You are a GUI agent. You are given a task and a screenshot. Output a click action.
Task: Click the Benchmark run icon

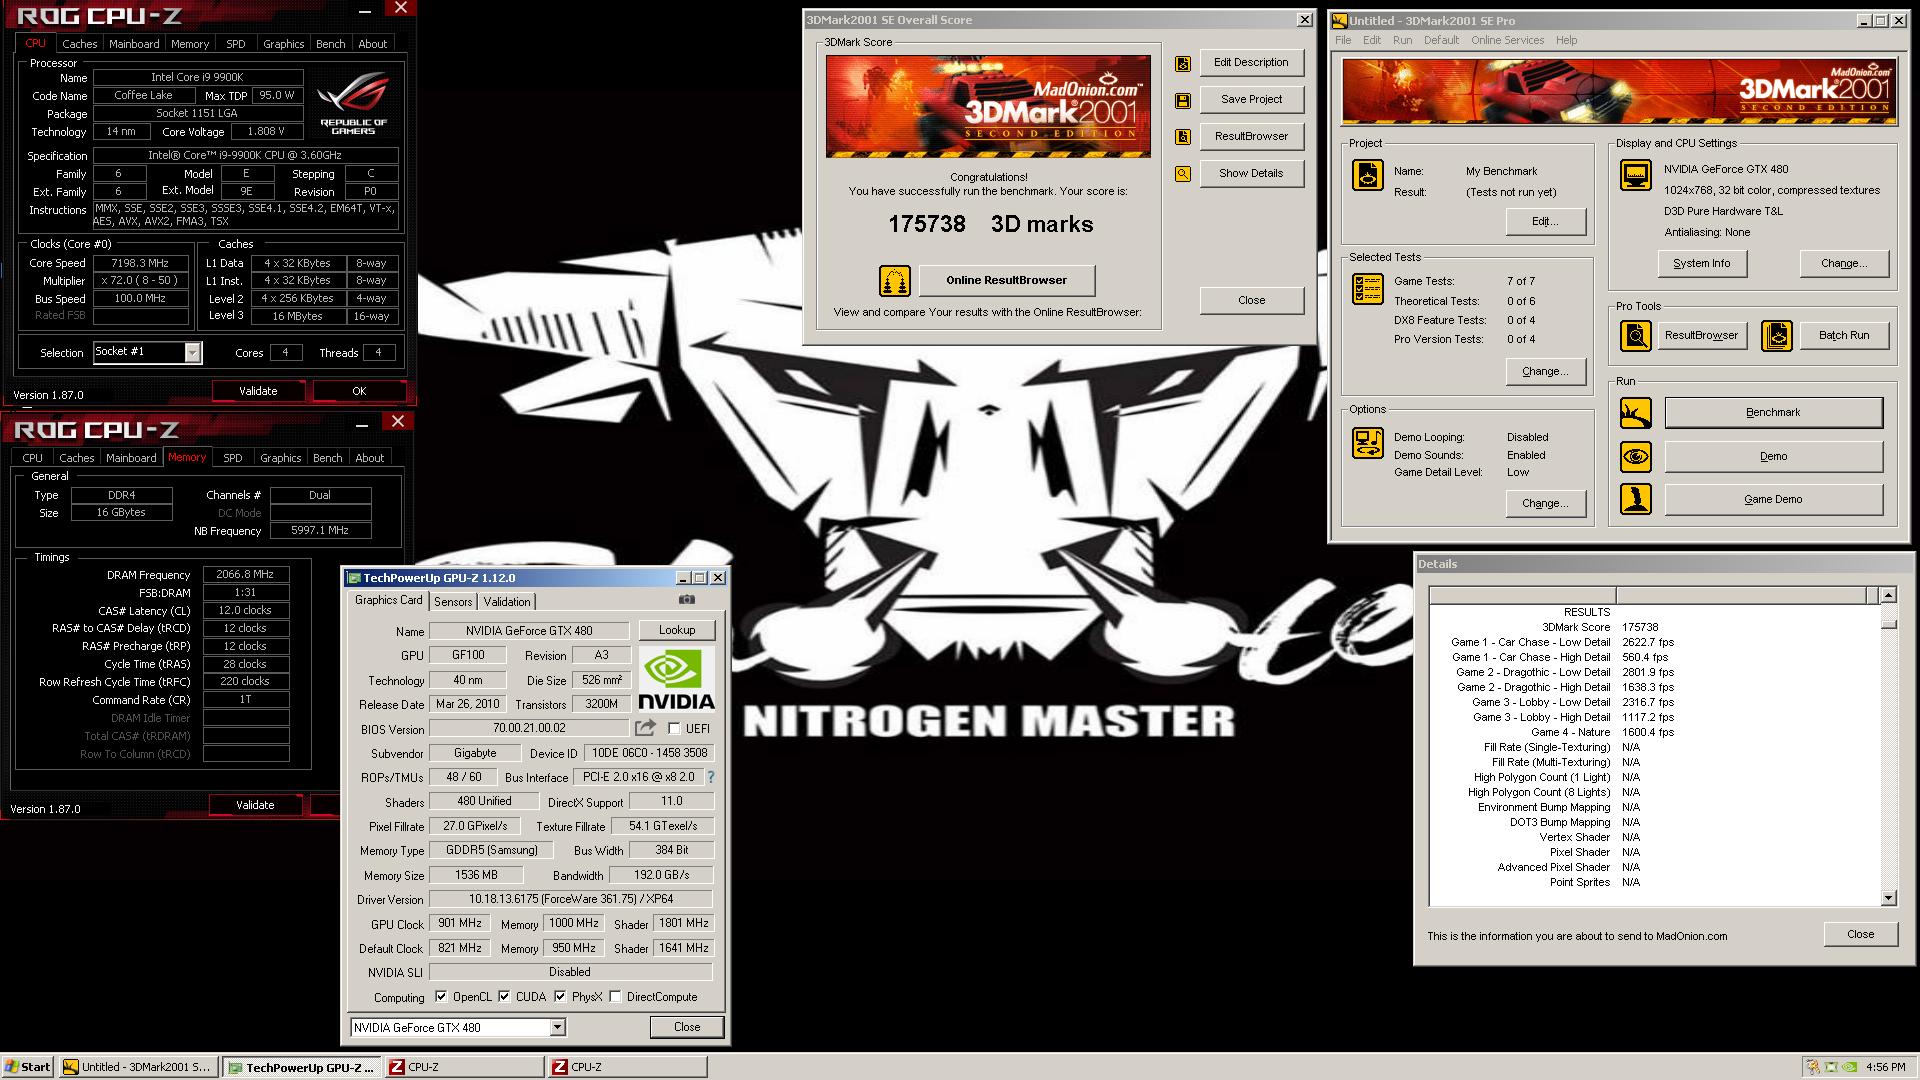(x=1635, y=413)
